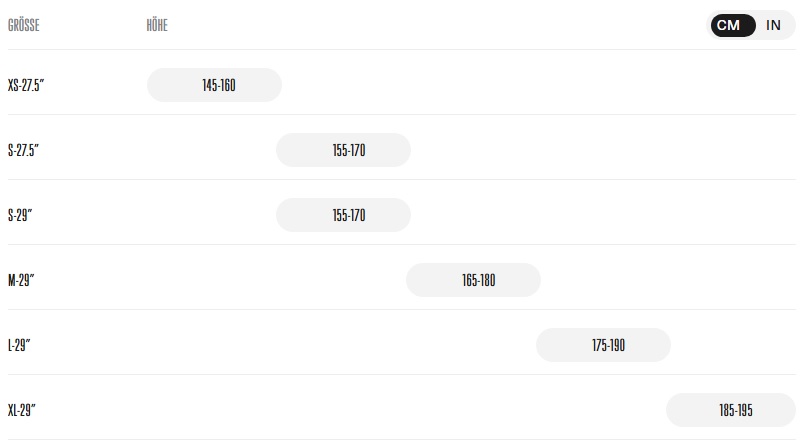The image size is (802, 446).
Task: Select the 175-190 height range pill
Action: [603, 345]
